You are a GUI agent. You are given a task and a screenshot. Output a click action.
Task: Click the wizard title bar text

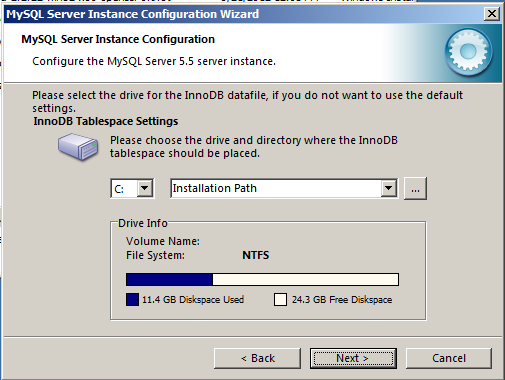coord(133,14)
